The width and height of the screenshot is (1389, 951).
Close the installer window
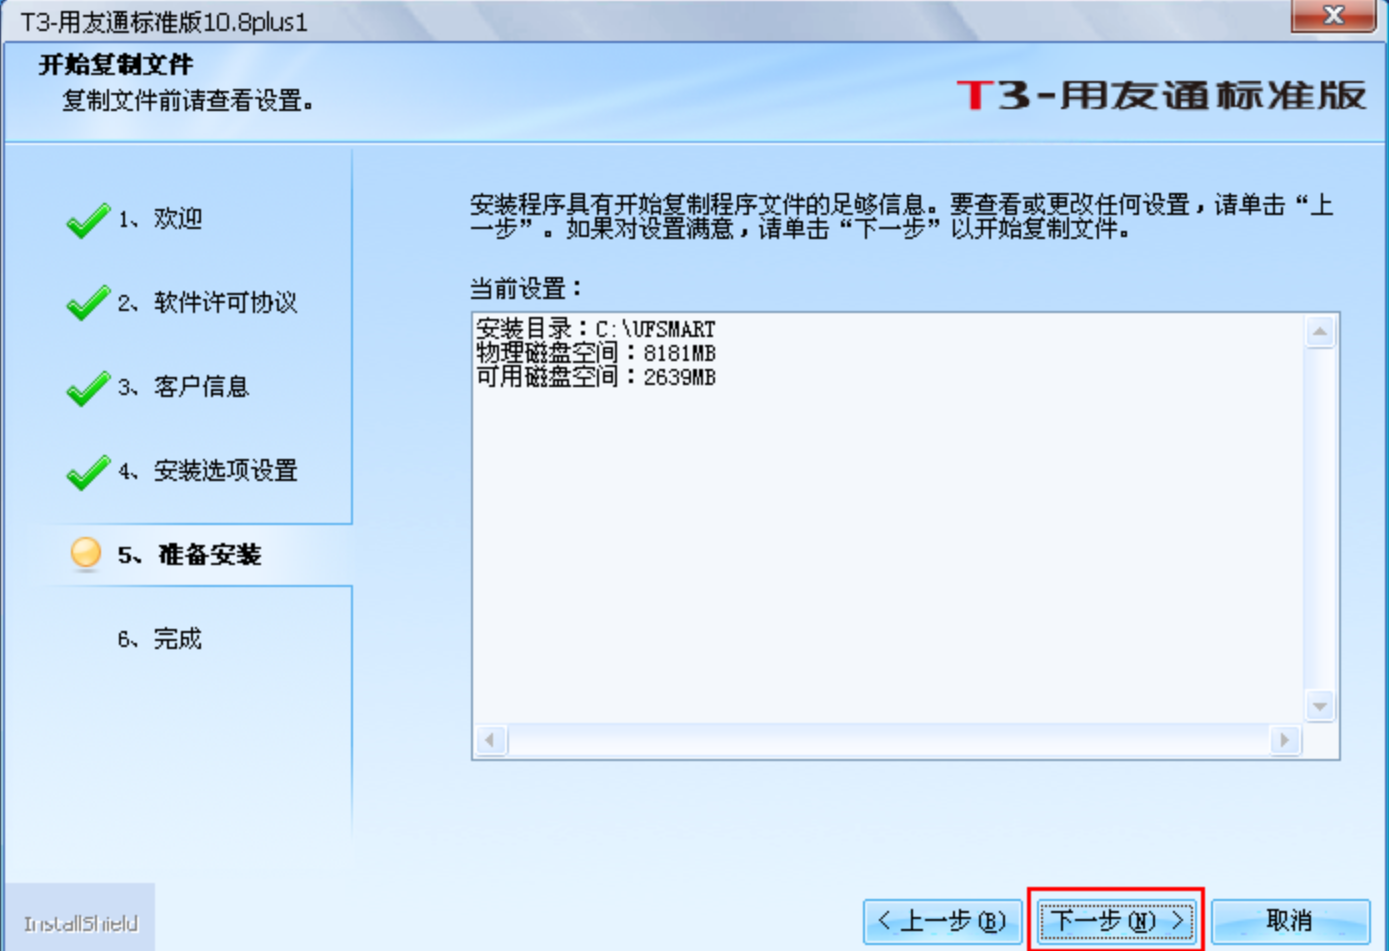1333,15
